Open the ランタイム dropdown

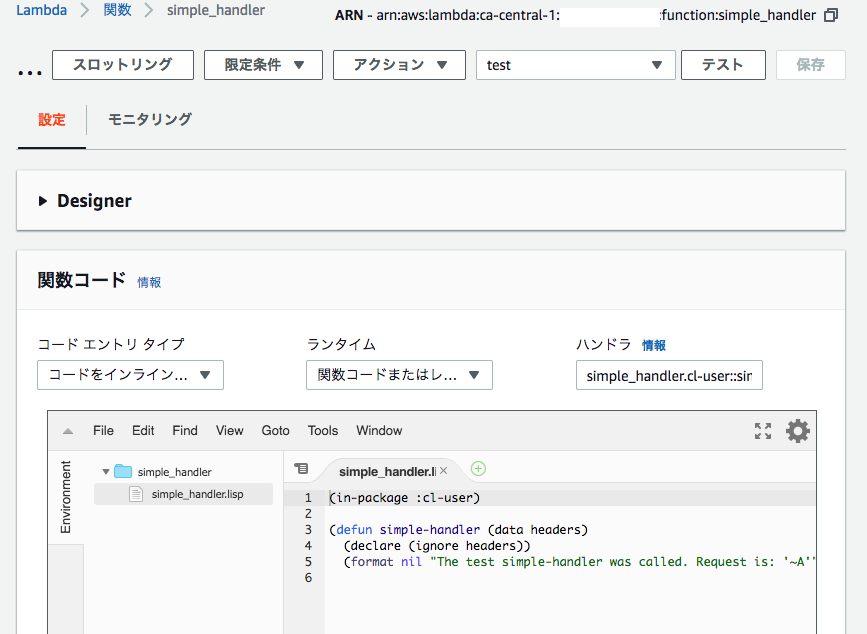click(399, 375)
